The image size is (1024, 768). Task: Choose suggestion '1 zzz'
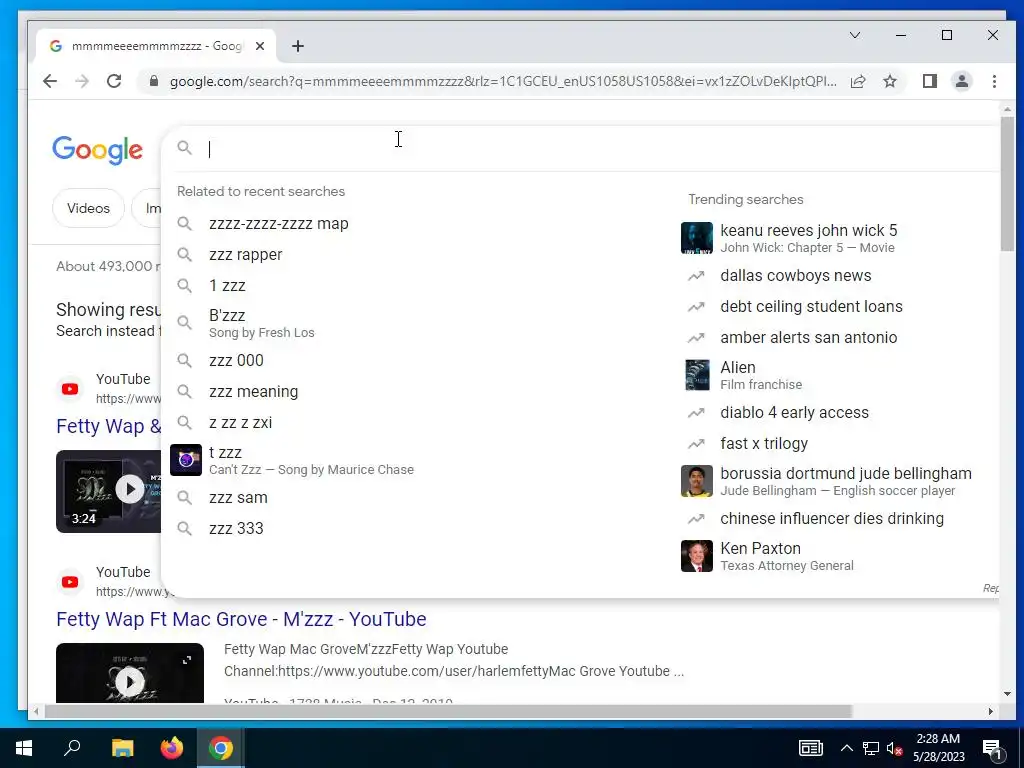click(227, 285)
